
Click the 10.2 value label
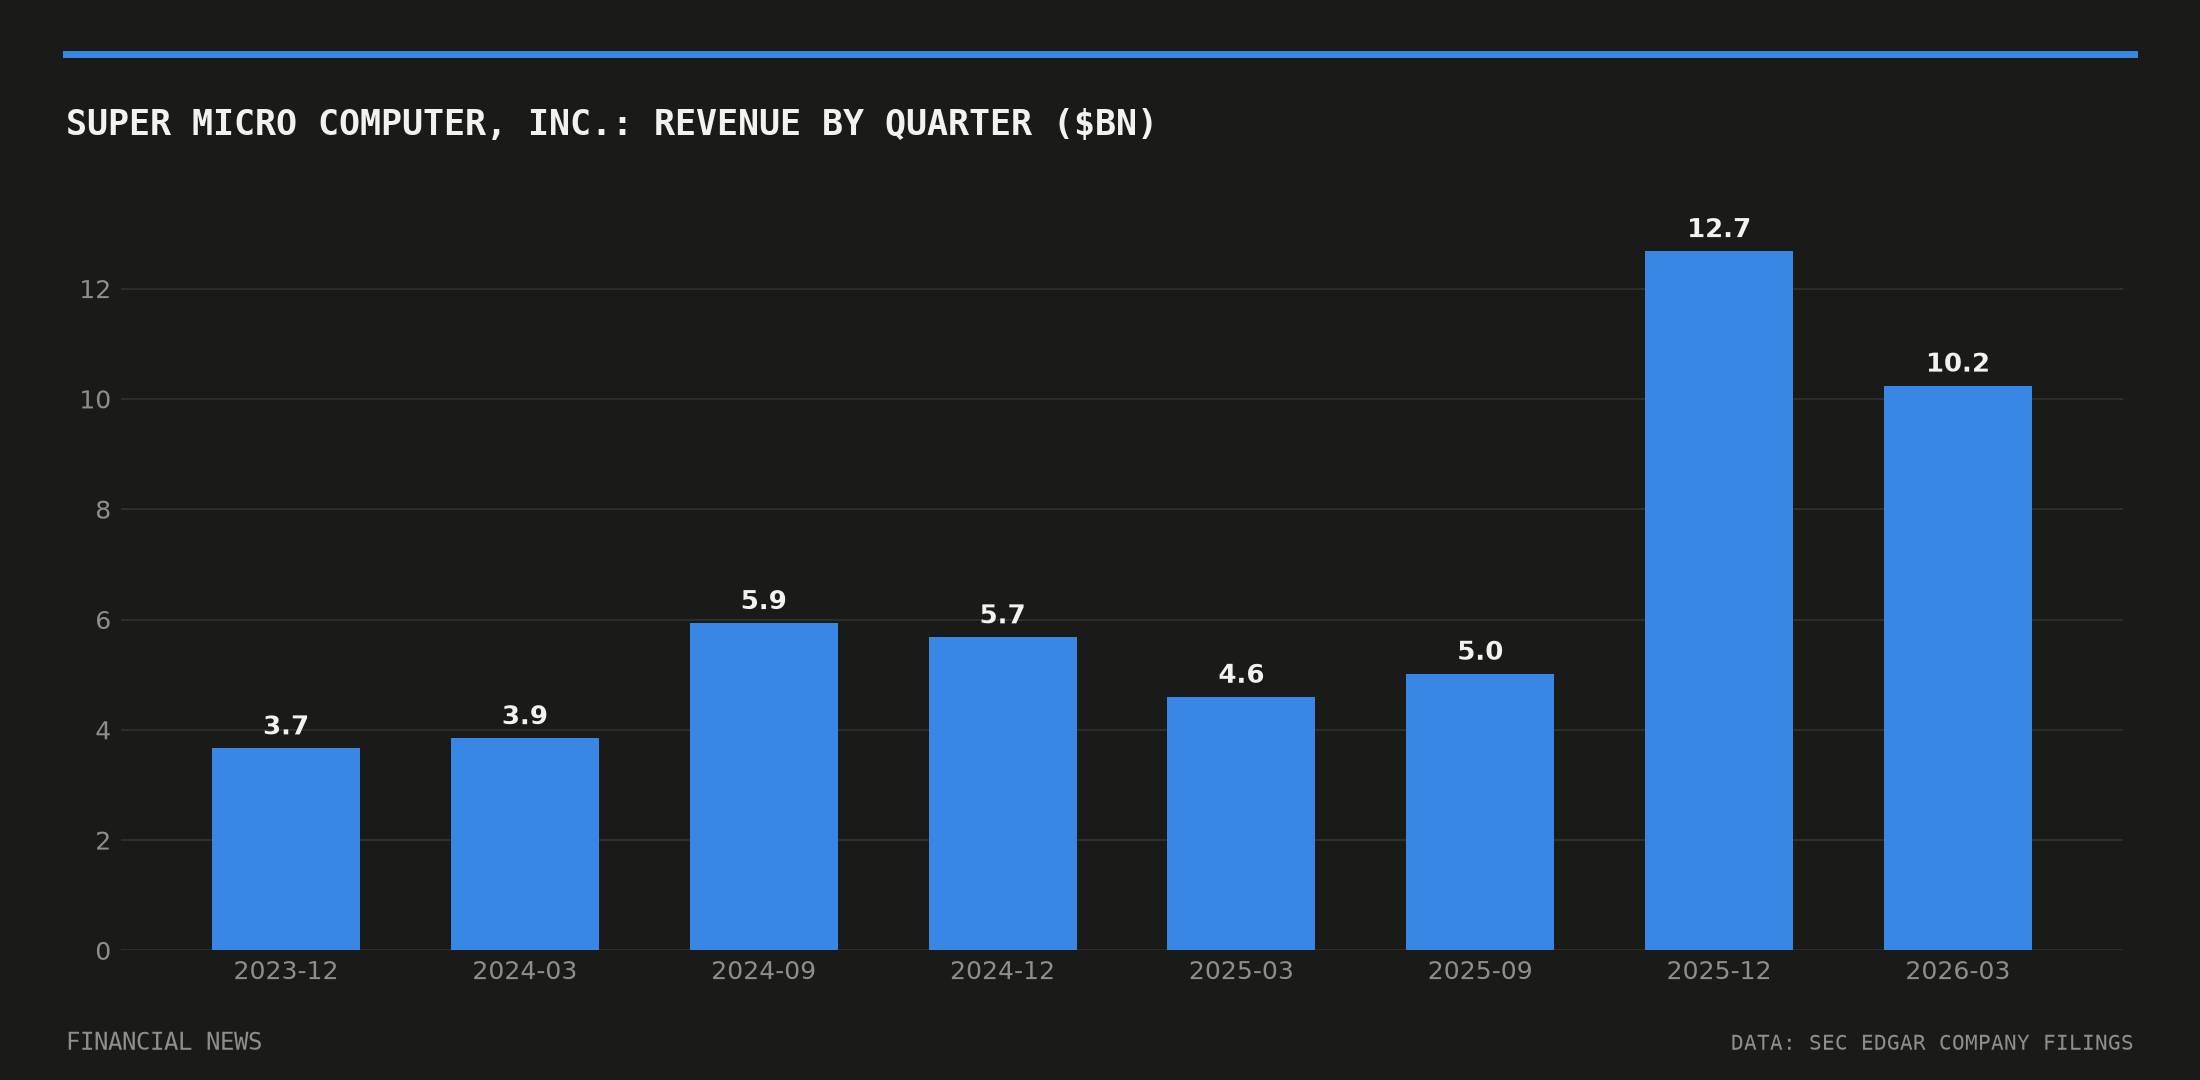(1958, 364)
